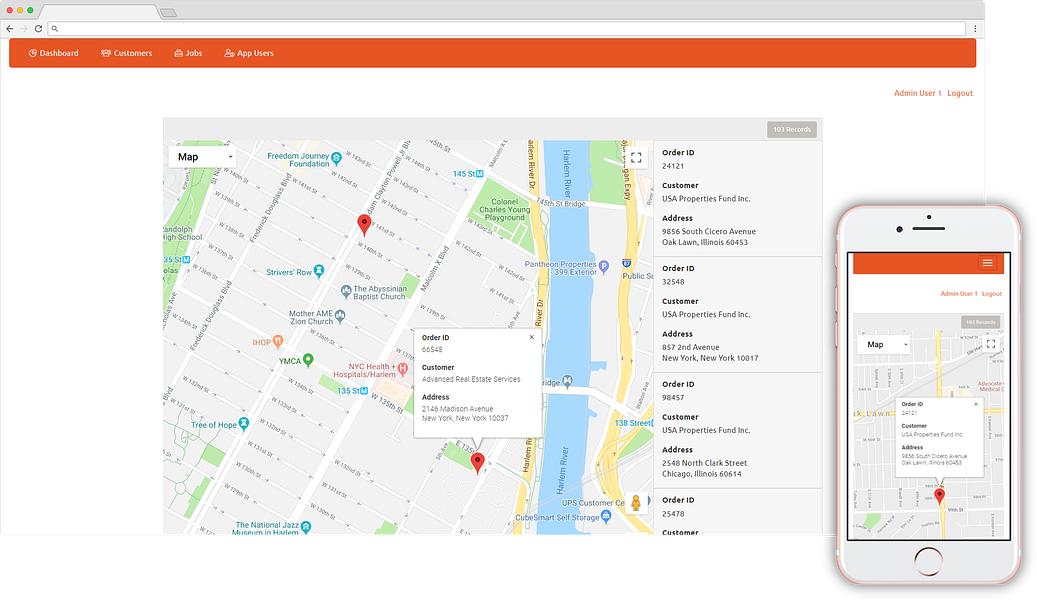Click 2146 Madison Avenue in the popup
Viewport: 1037px width, 600px height.
click(458, 409)
